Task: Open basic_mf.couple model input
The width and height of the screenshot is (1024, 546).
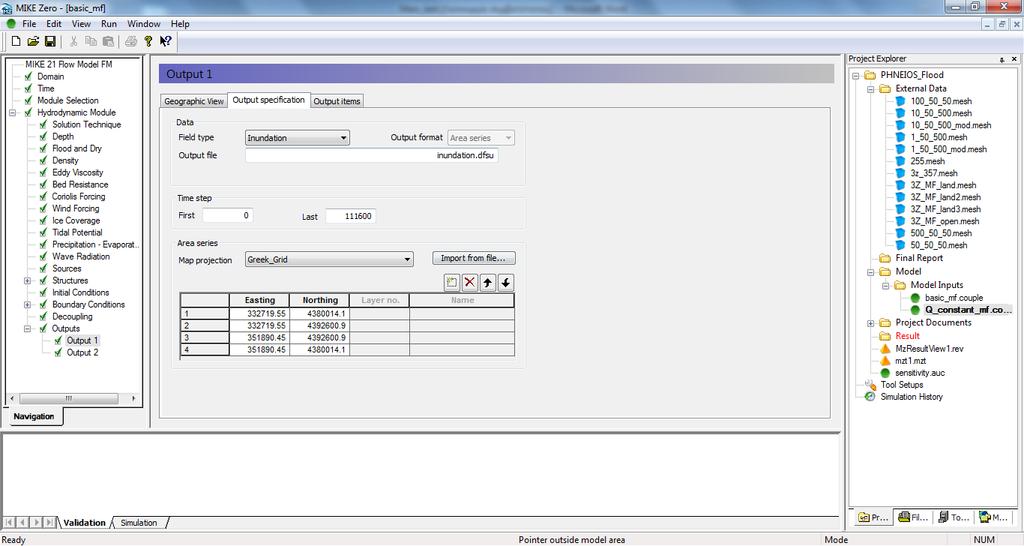Action: (953, 297)
